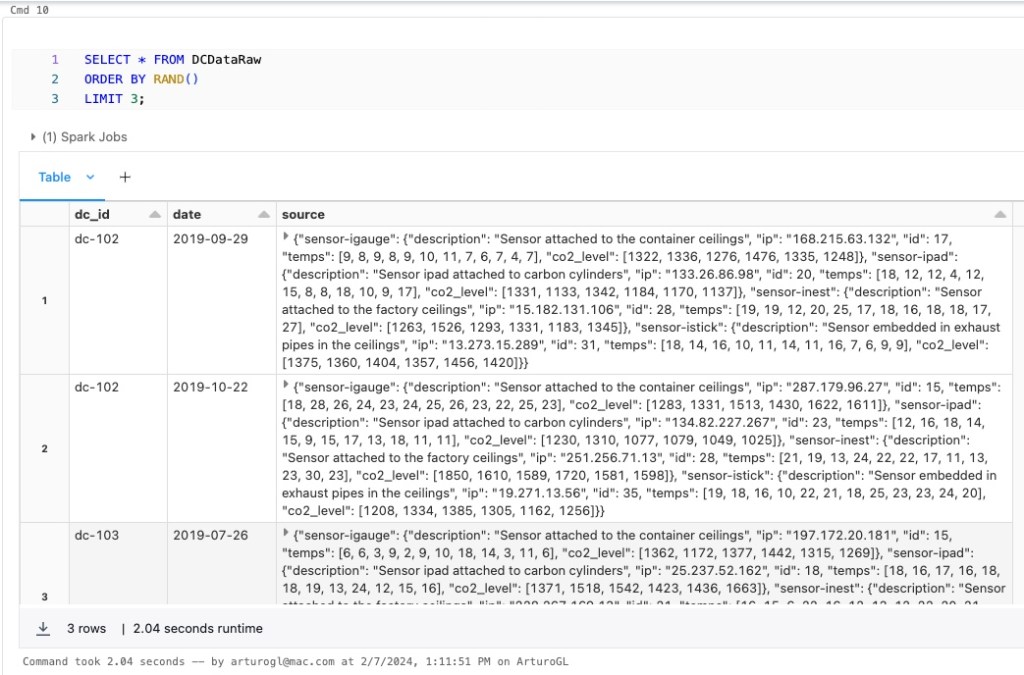Image resolution: width=1024 pixels, height=675 pixels.
Task: Select the 2019-10-22 date cell
Action: (x=210, y=386)
